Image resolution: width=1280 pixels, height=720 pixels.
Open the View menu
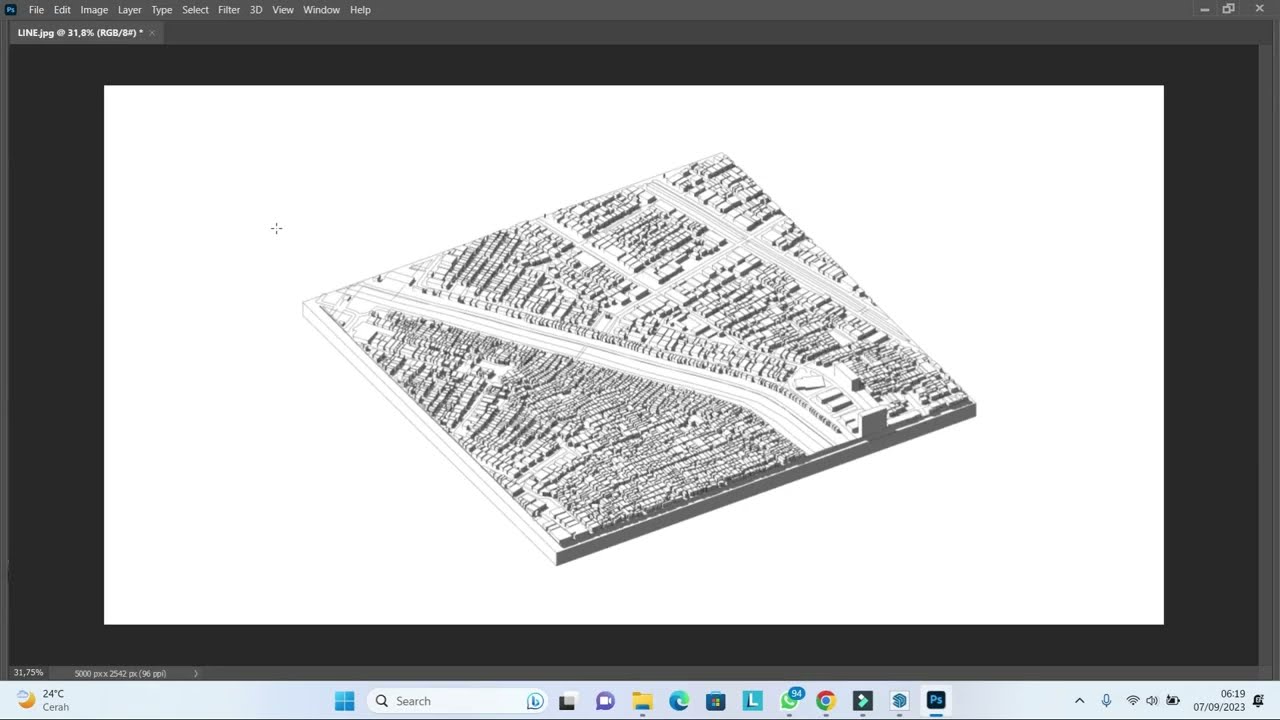pyautogui.click(x=283, y=10)
